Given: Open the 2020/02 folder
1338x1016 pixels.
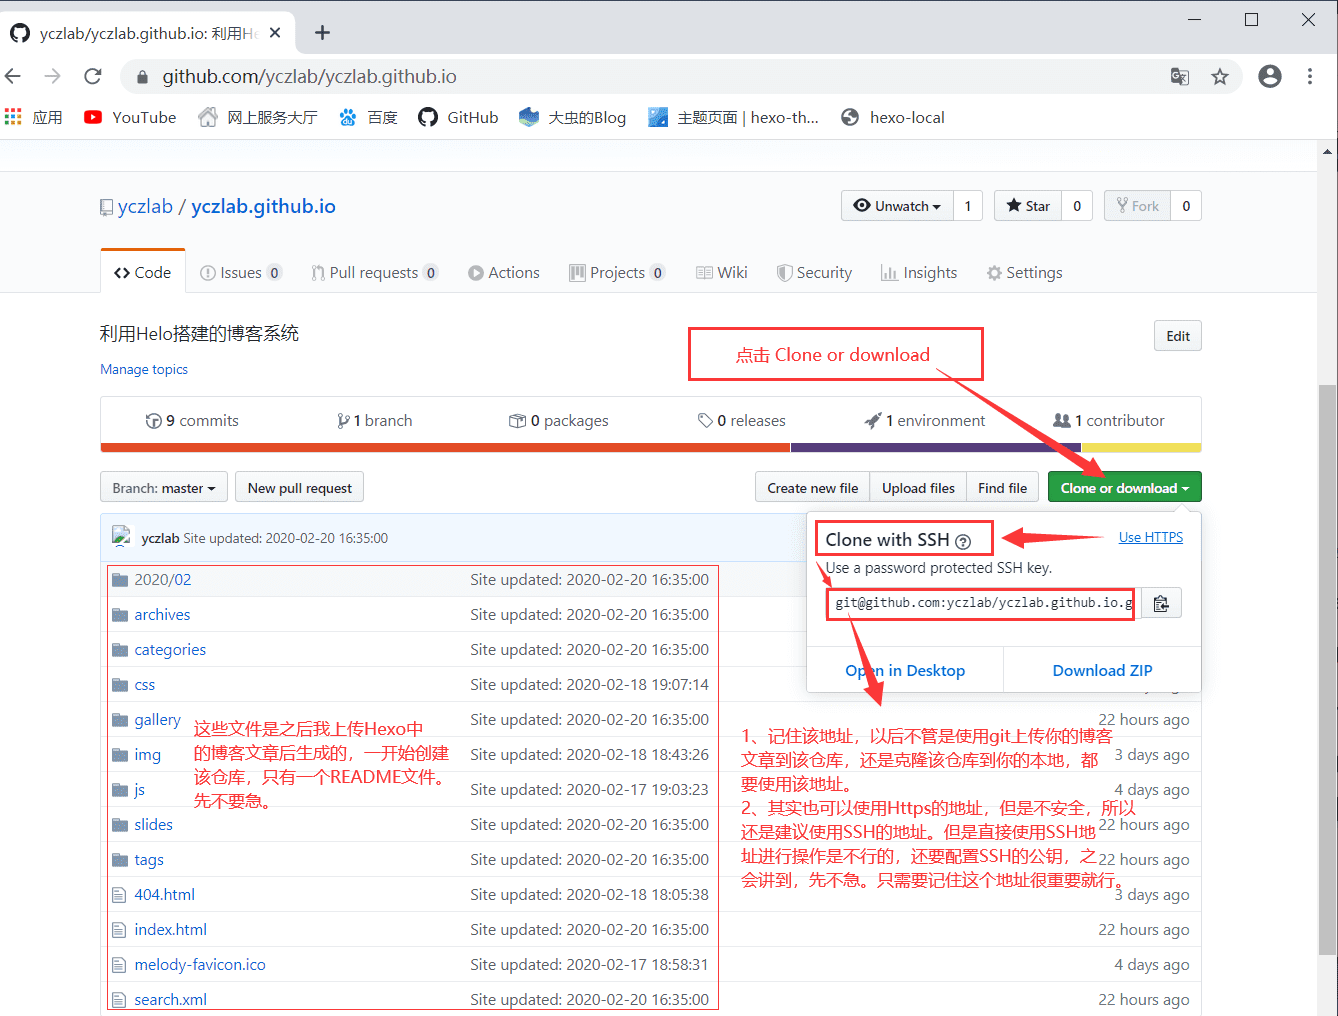Looking at the screenshot, I should (x=163, y=579).
